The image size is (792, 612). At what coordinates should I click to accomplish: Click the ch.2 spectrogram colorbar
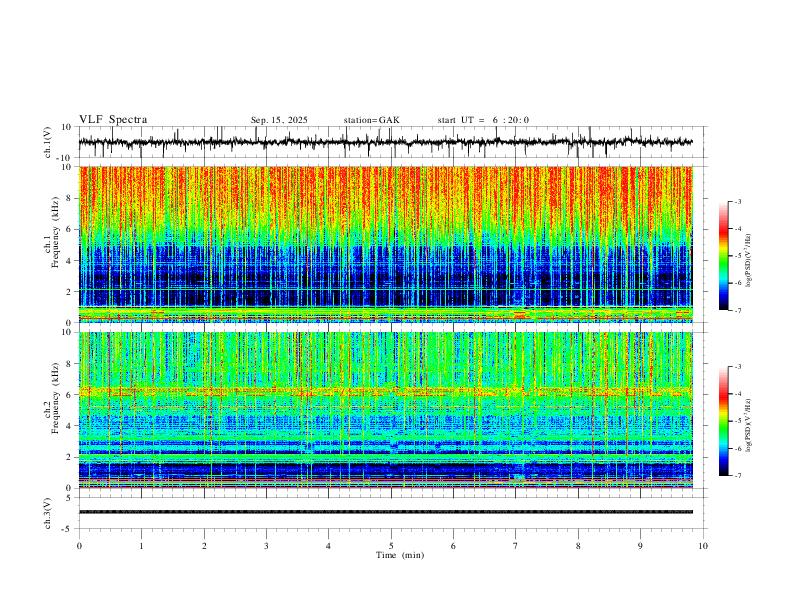click(723, 421)
